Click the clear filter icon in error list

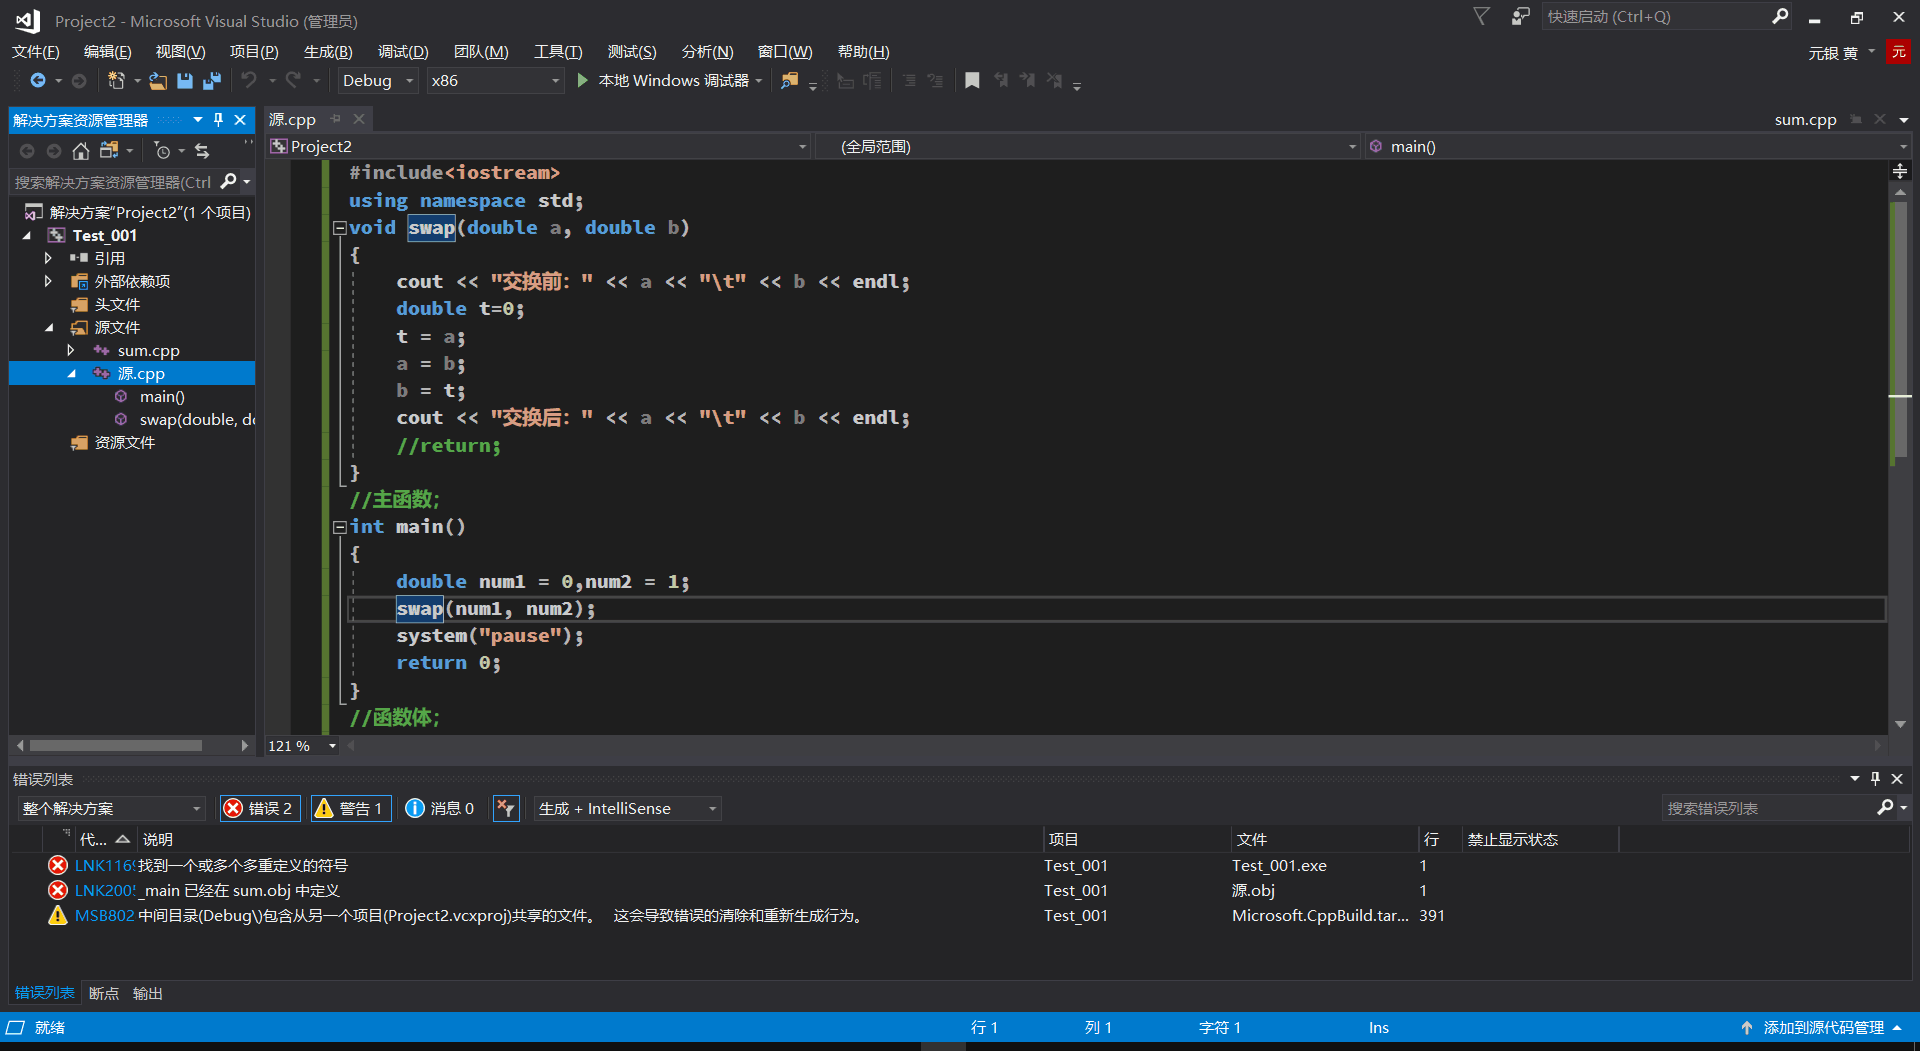507,808
